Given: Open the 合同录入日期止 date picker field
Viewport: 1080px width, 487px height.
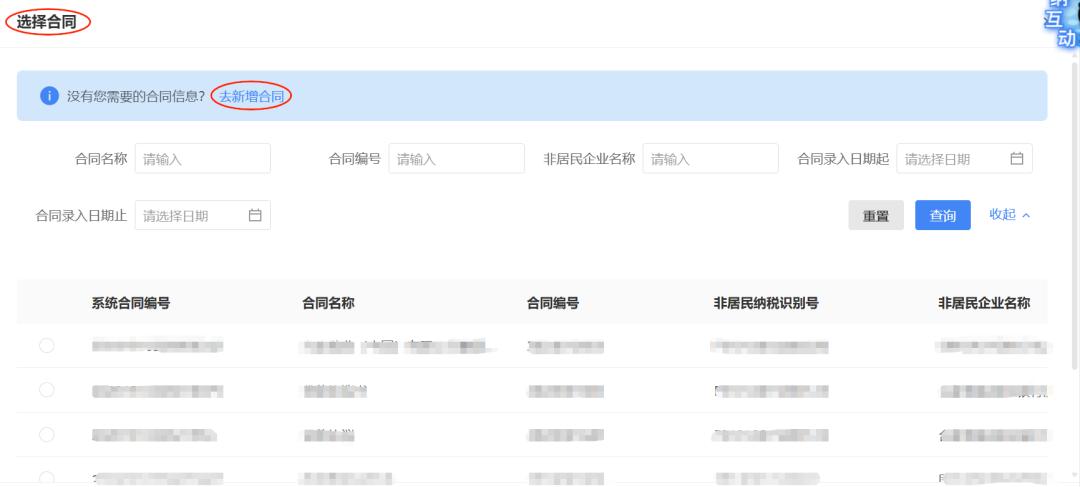Looking at the screenshot, I should (x=192, y=215).
